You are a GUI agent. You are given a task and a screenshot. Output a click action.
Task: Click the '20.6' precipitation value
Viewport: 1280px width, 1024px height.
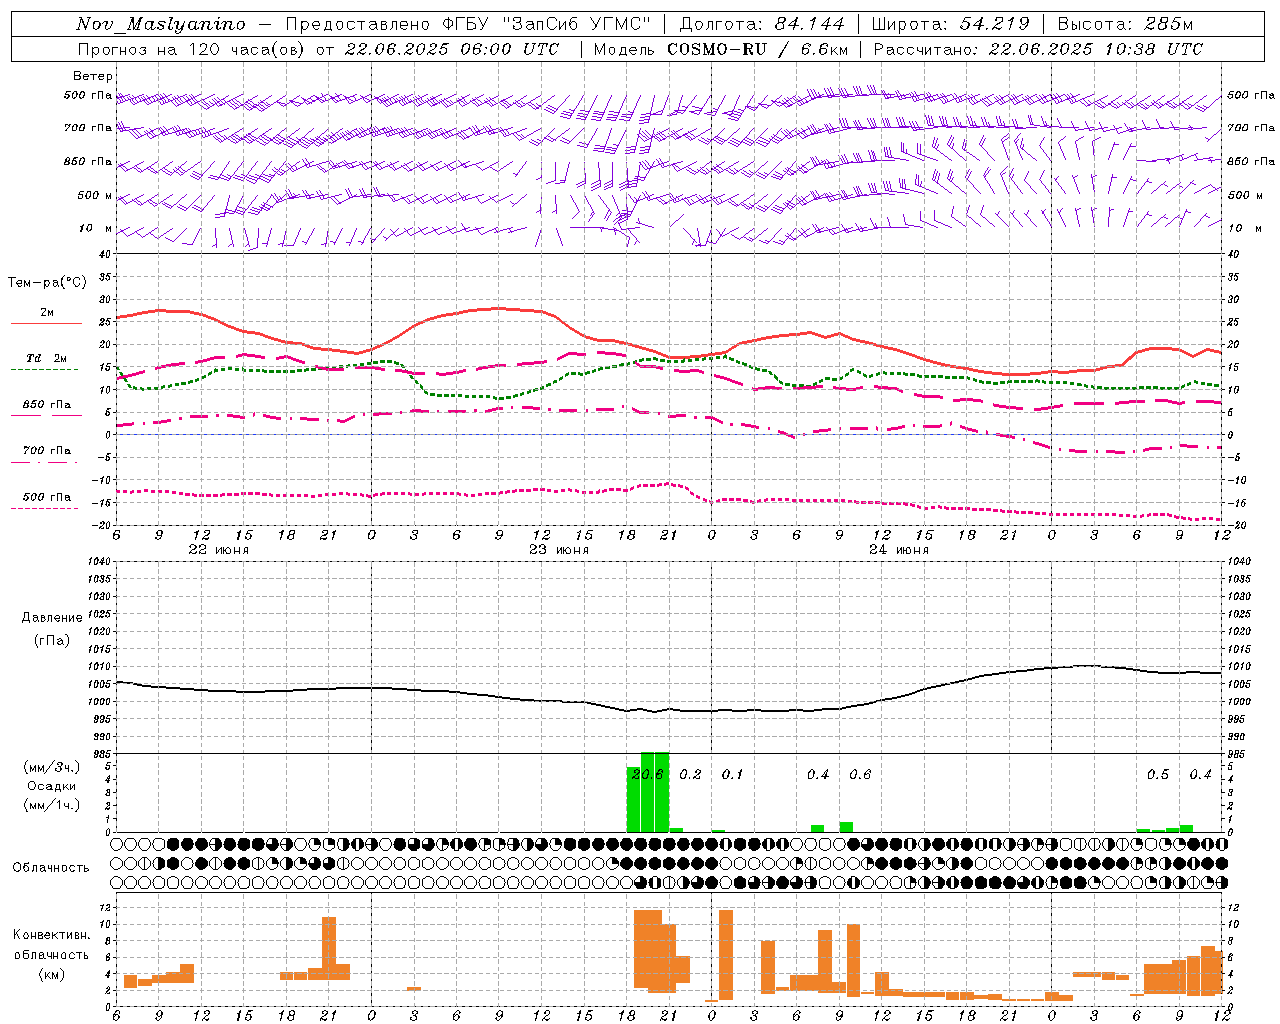tap(647, 774)
